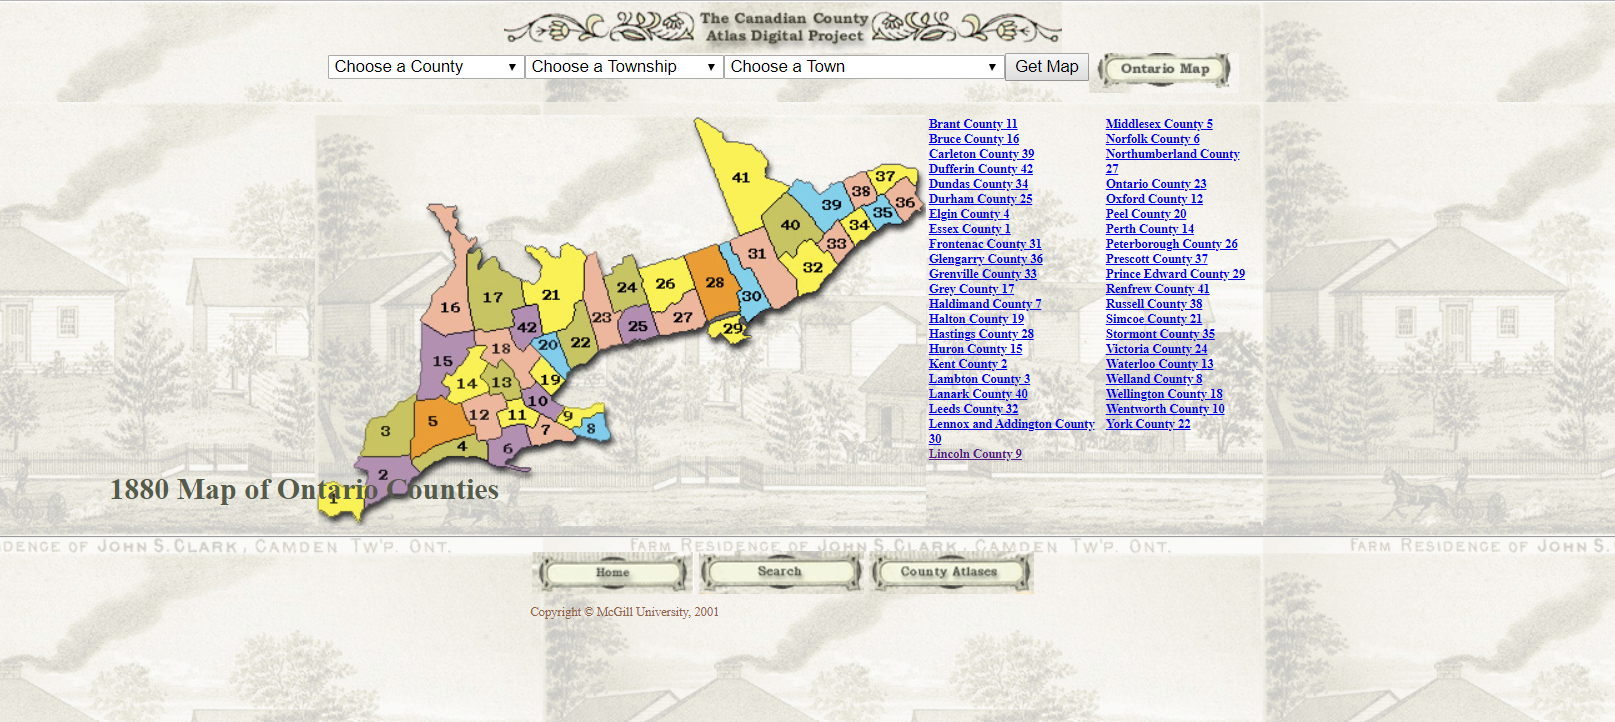The height and width of the screenshot is (722, 1615).
Task: Open Lanark County 40 link
Action: point(978,394)
